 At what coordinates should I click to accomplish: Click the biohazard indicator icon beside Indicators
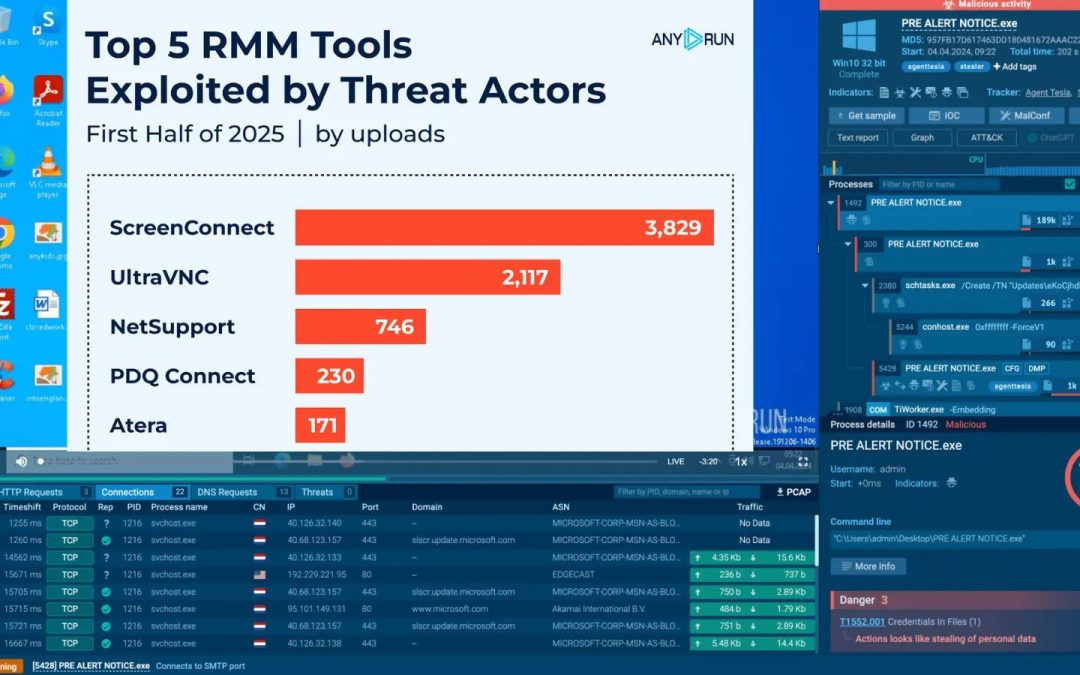click(x=900, y=92)
